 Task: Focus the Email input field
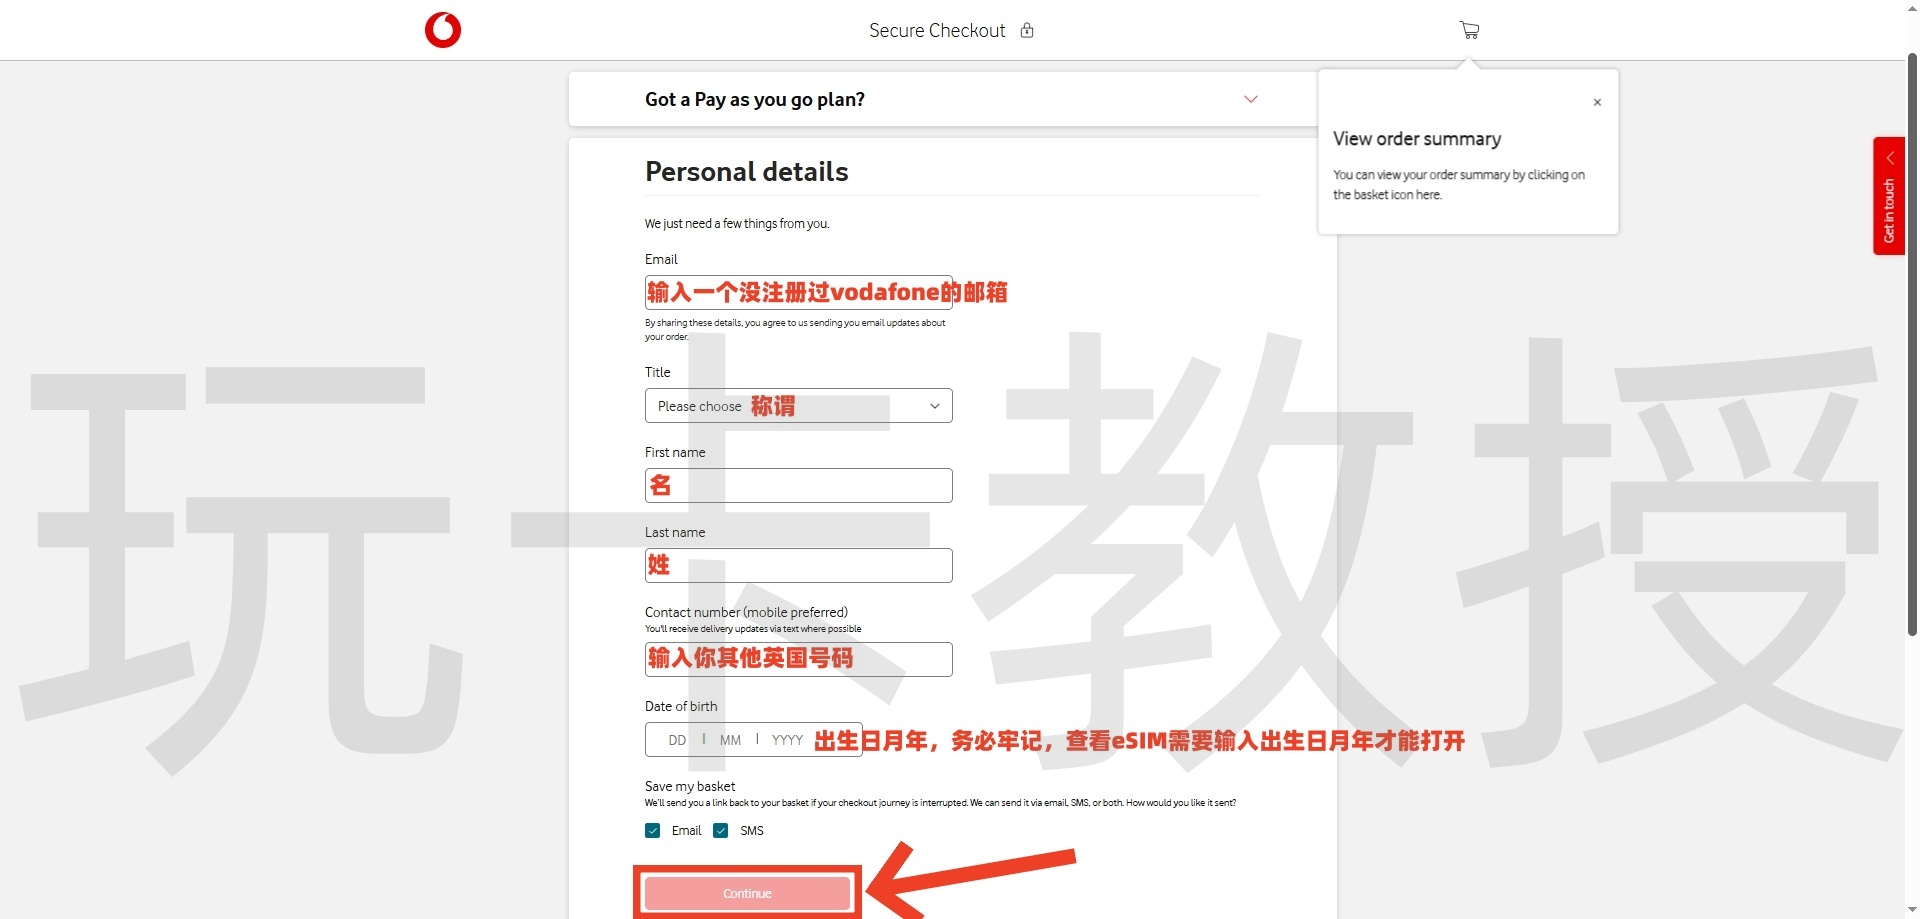click(798, 292)
